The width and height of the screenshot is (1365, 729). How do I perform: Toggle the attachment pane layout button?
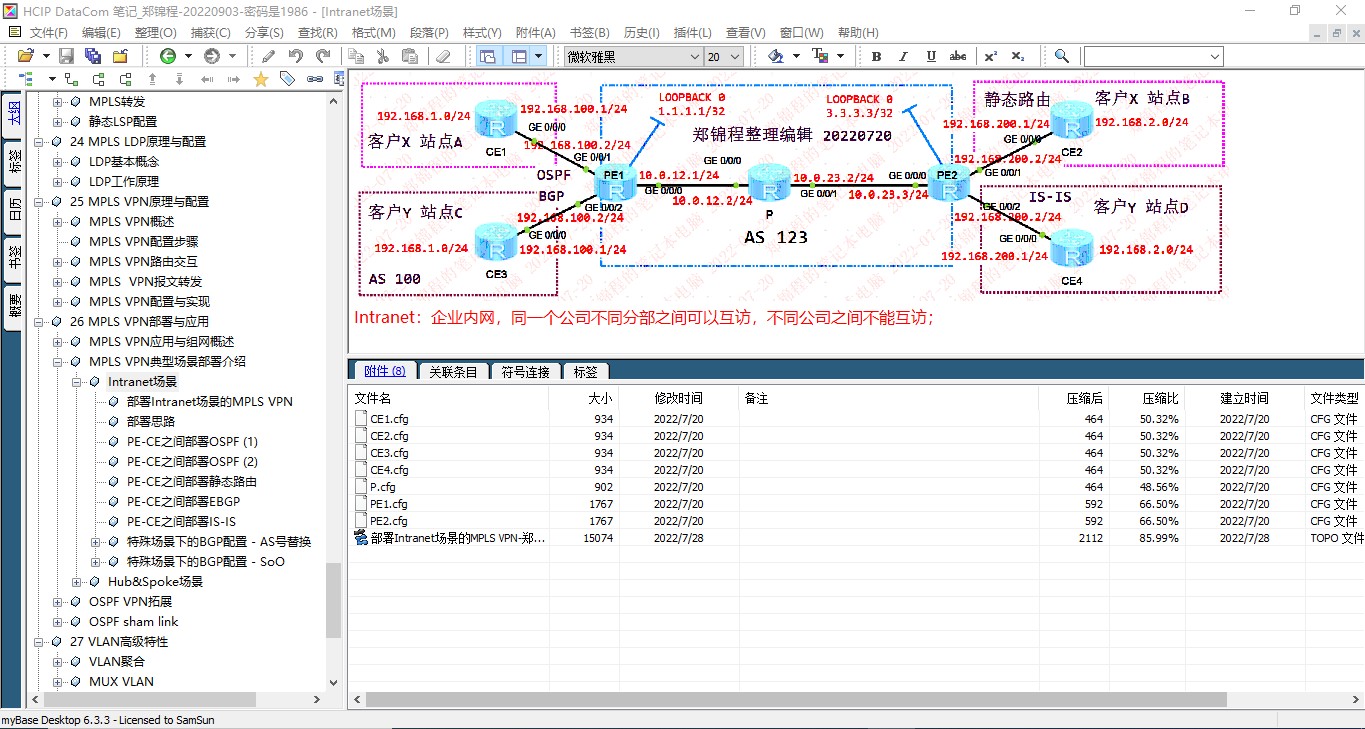[519, 56]
